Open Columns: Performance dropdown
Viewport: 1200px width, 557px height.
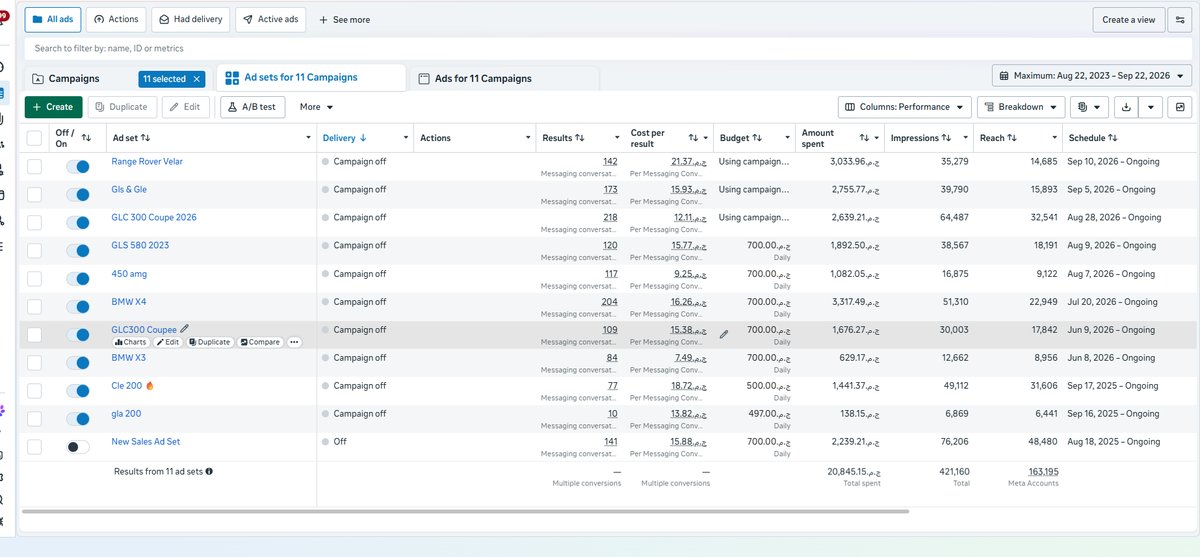pyautogui.click(x=904, y=107)
